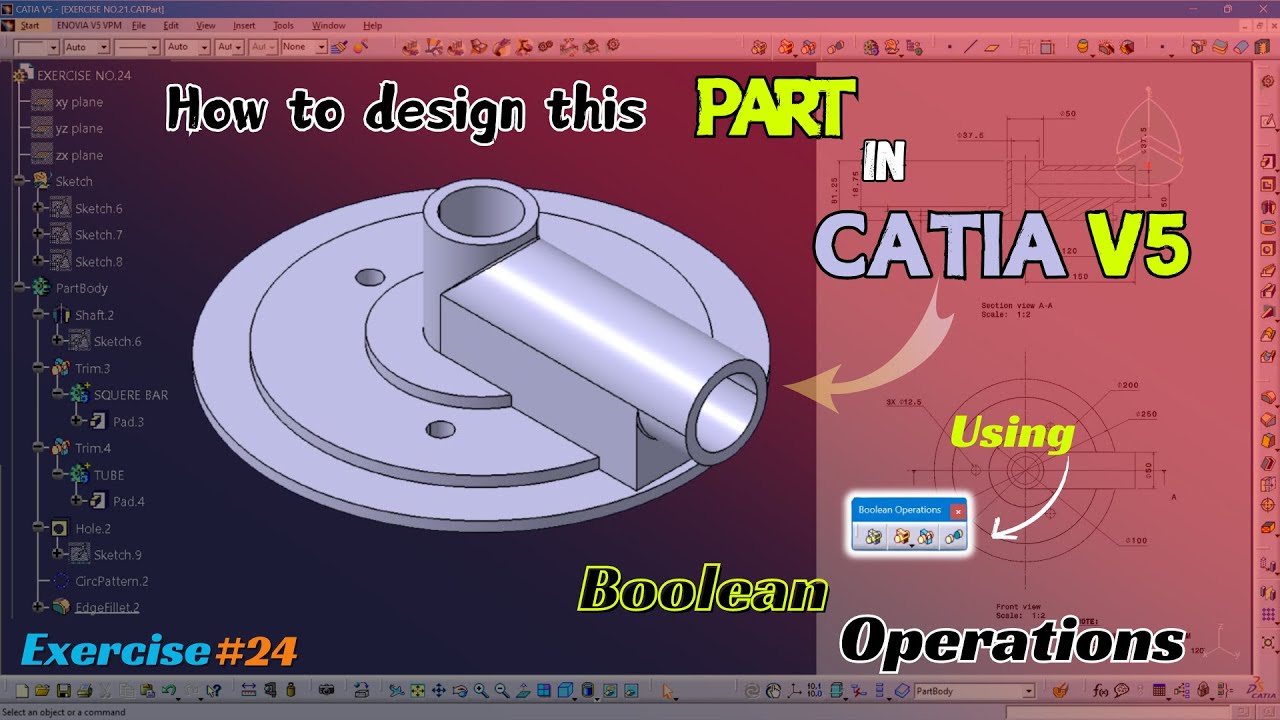Open the Window menu

coord(328,25)
